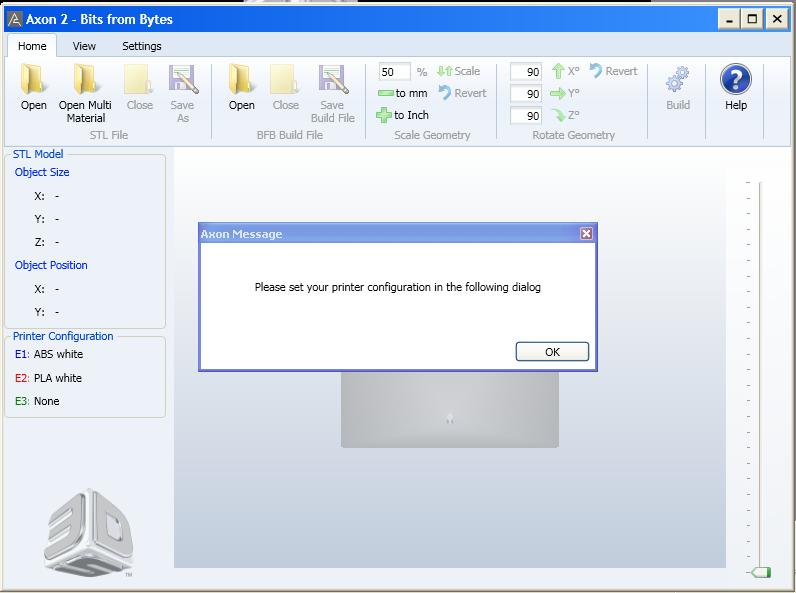796x593 pixels.
Task: Rotate geometry around the X axis
Action: click(x=566, y=71)
